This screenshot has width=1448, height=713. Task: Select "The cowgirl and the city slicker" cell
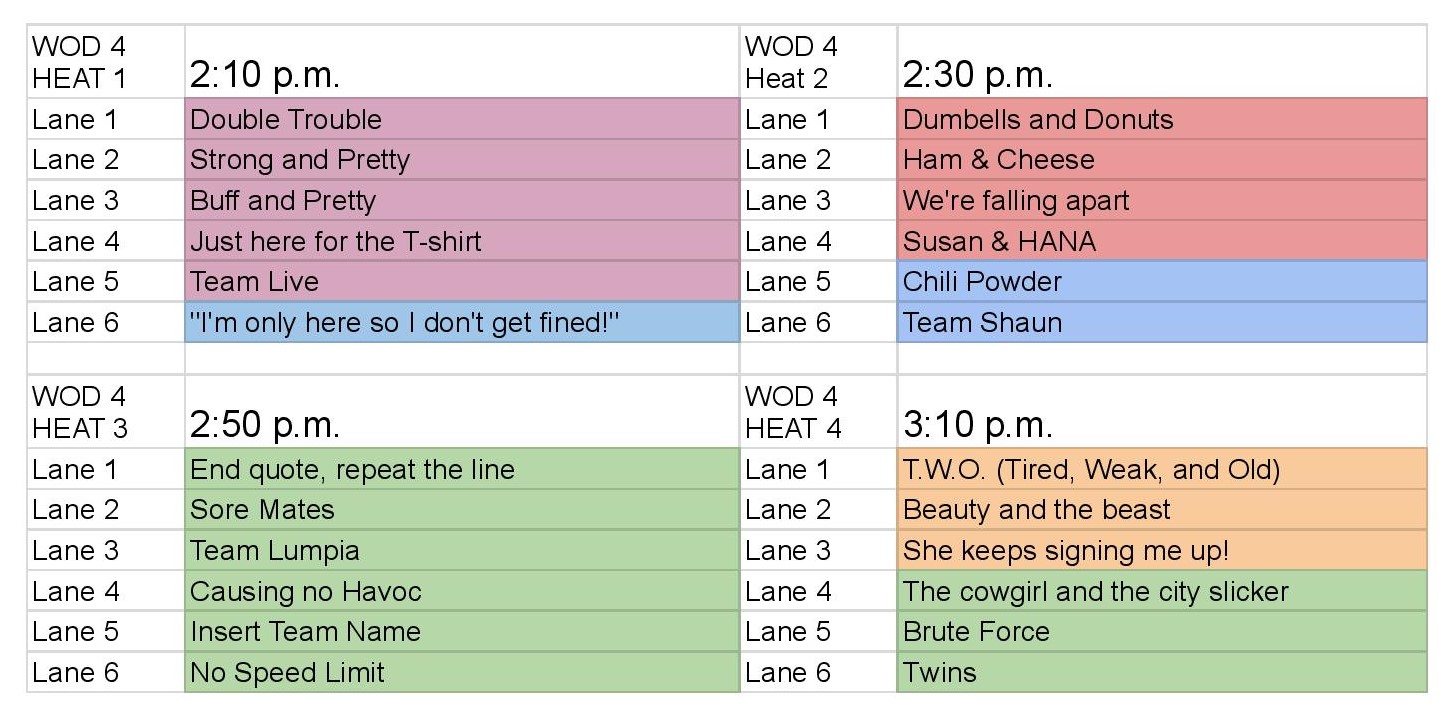(1161, 591)
